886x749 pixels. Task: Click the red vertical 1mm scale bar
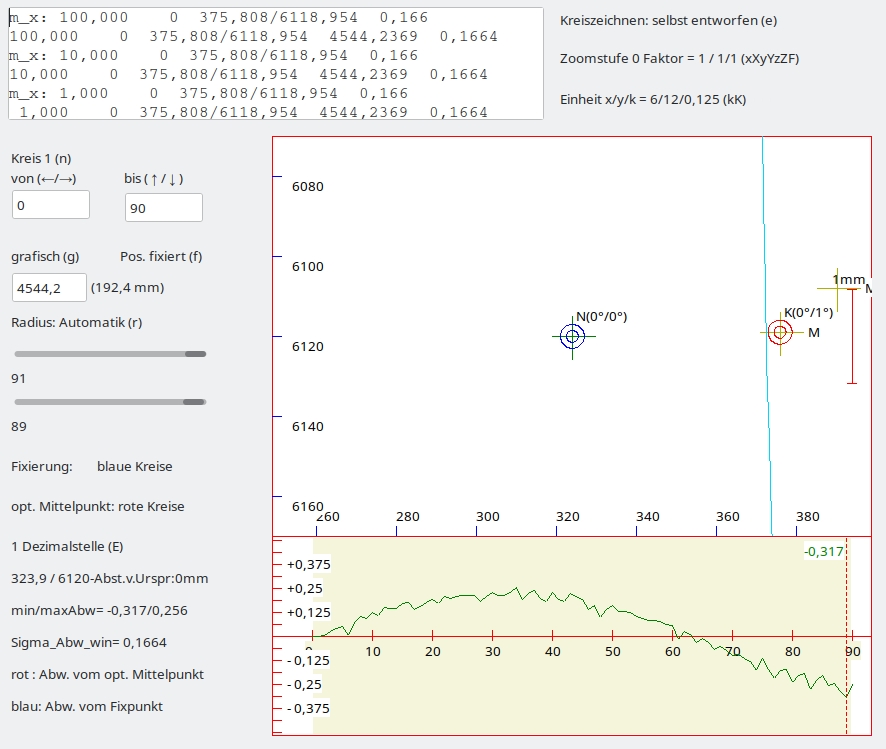[852, 335]
